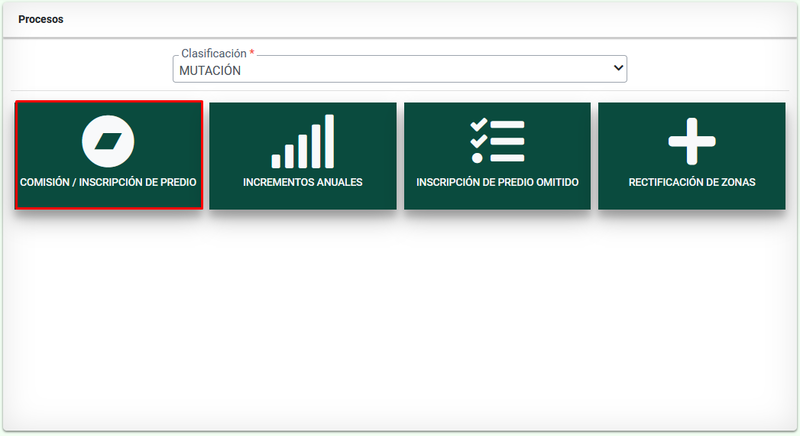Click the parallelogram icon in the Comisión tile
The image size is (800, 436).
108,141
